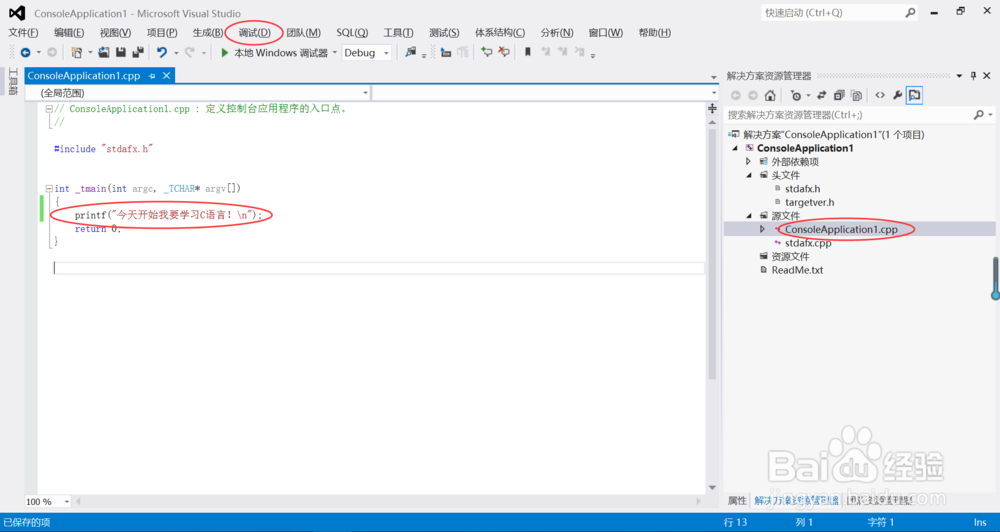The image size is (1000, 532).
Task: Open the 文件(F) menu
Action: coord(23,33)
